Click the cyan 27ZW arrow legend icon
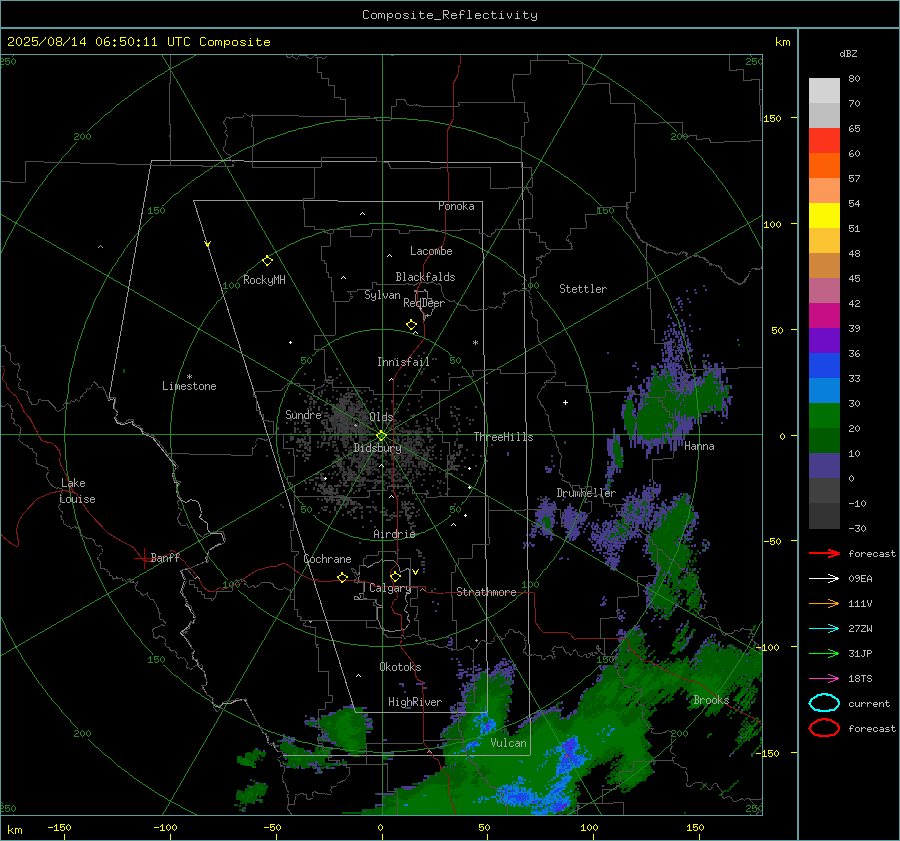 [824, 629]
